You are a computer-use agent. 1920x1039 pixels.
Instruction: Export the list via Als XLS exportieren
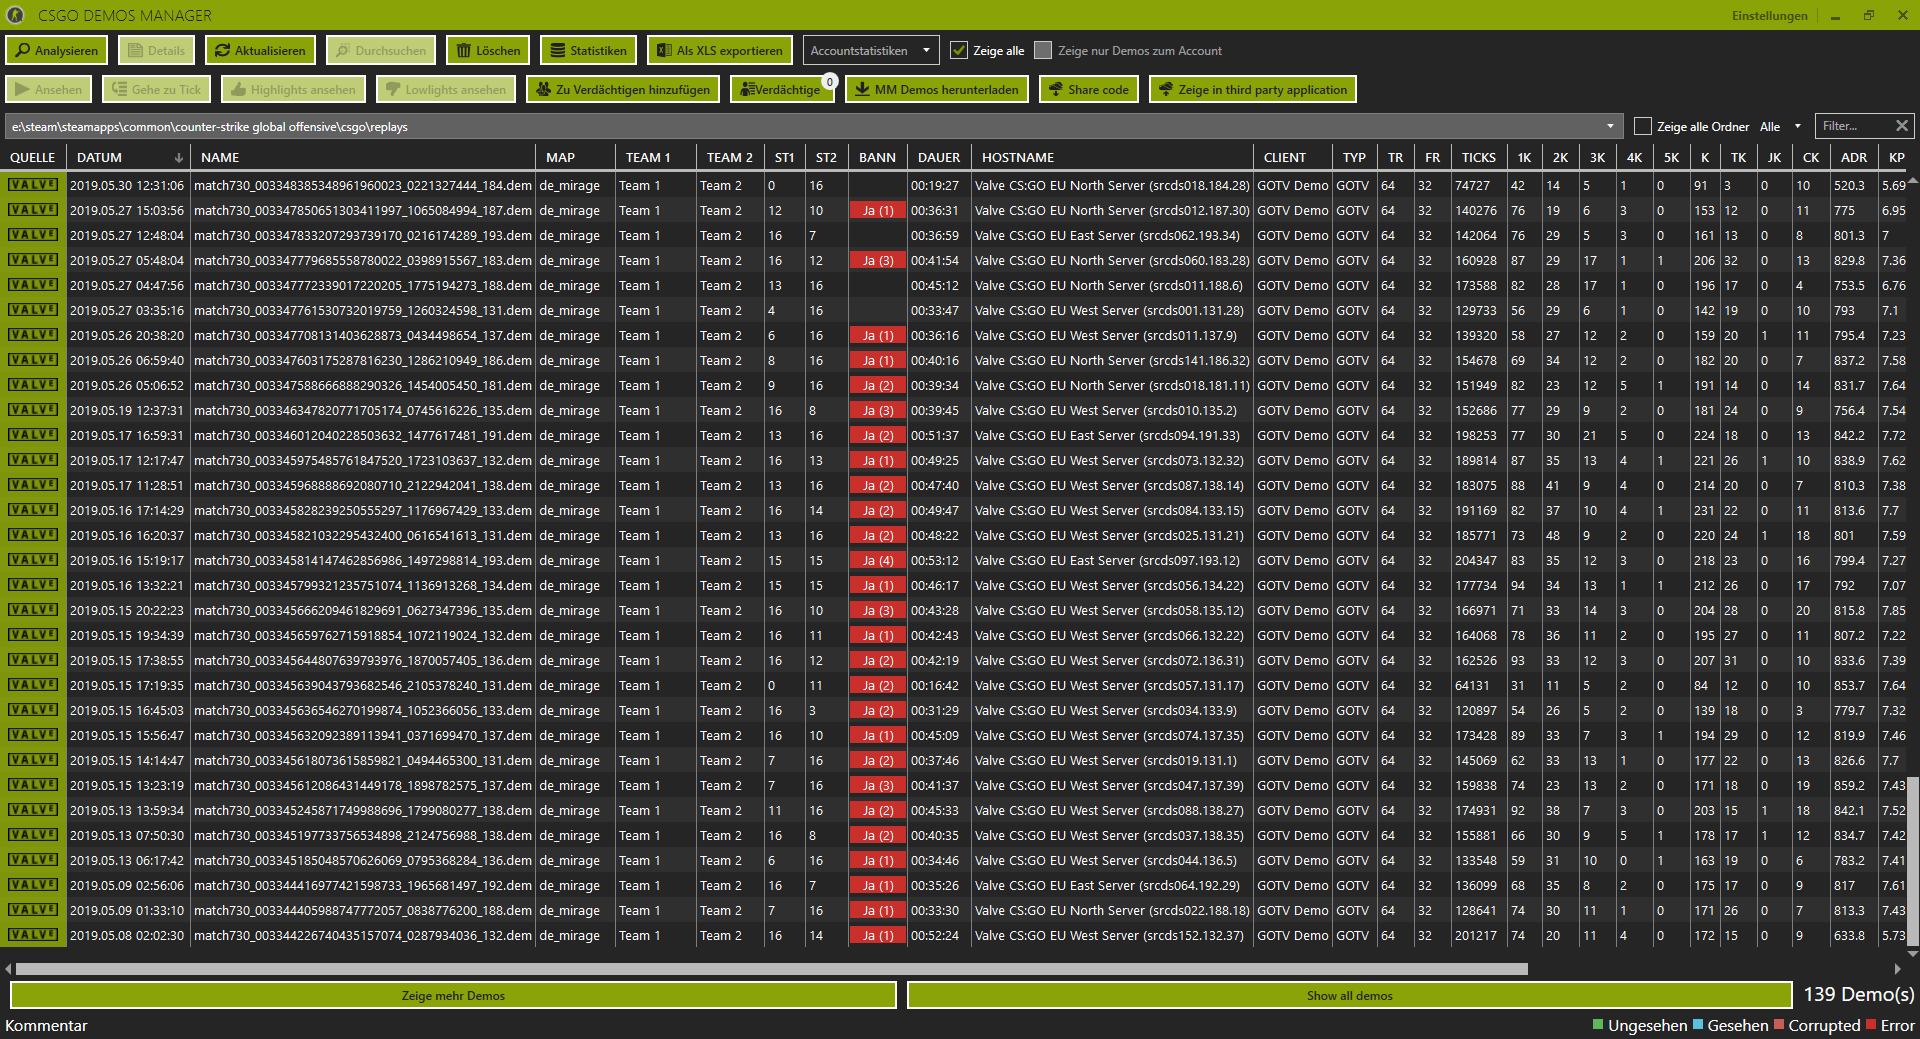tap(720, 51)
